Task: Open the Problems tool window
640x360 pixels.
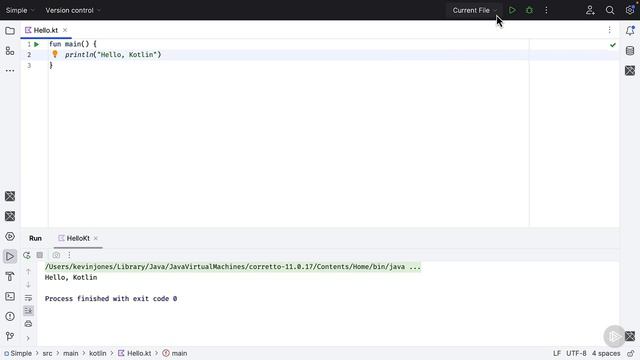Action: [10, 316]
